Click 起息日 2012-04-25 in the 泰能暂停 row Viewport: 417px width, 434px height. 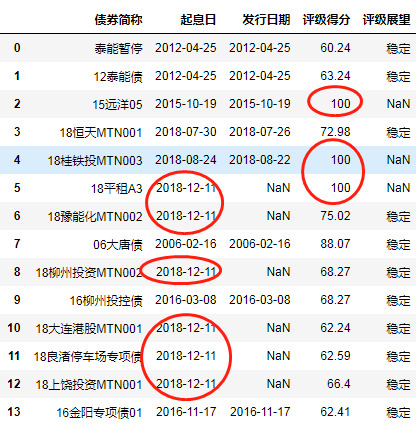click(186, 48)
